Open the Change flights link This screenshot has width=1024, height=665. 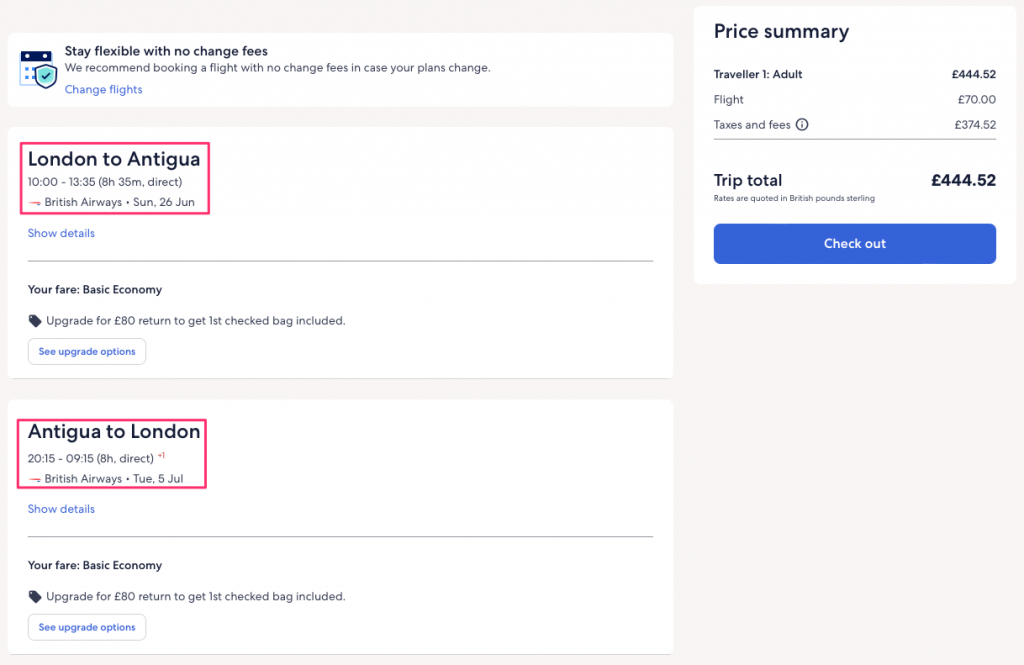pos(103,90)
